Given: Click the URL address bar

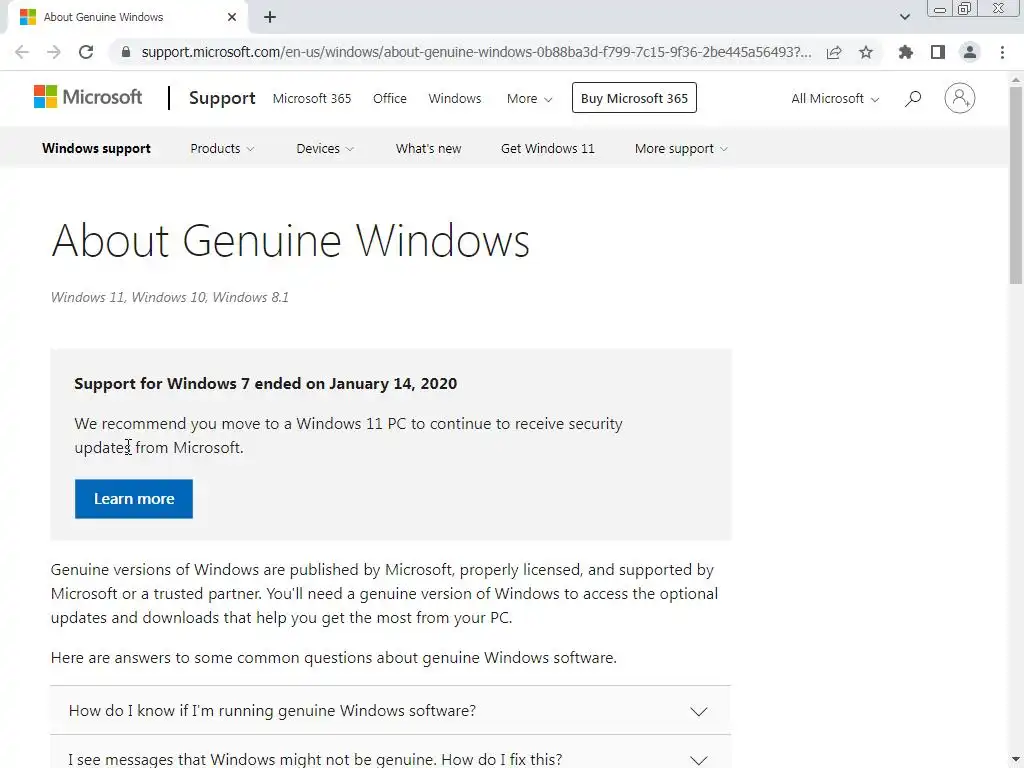Looking at the screenshot, I should pos(476,52).
